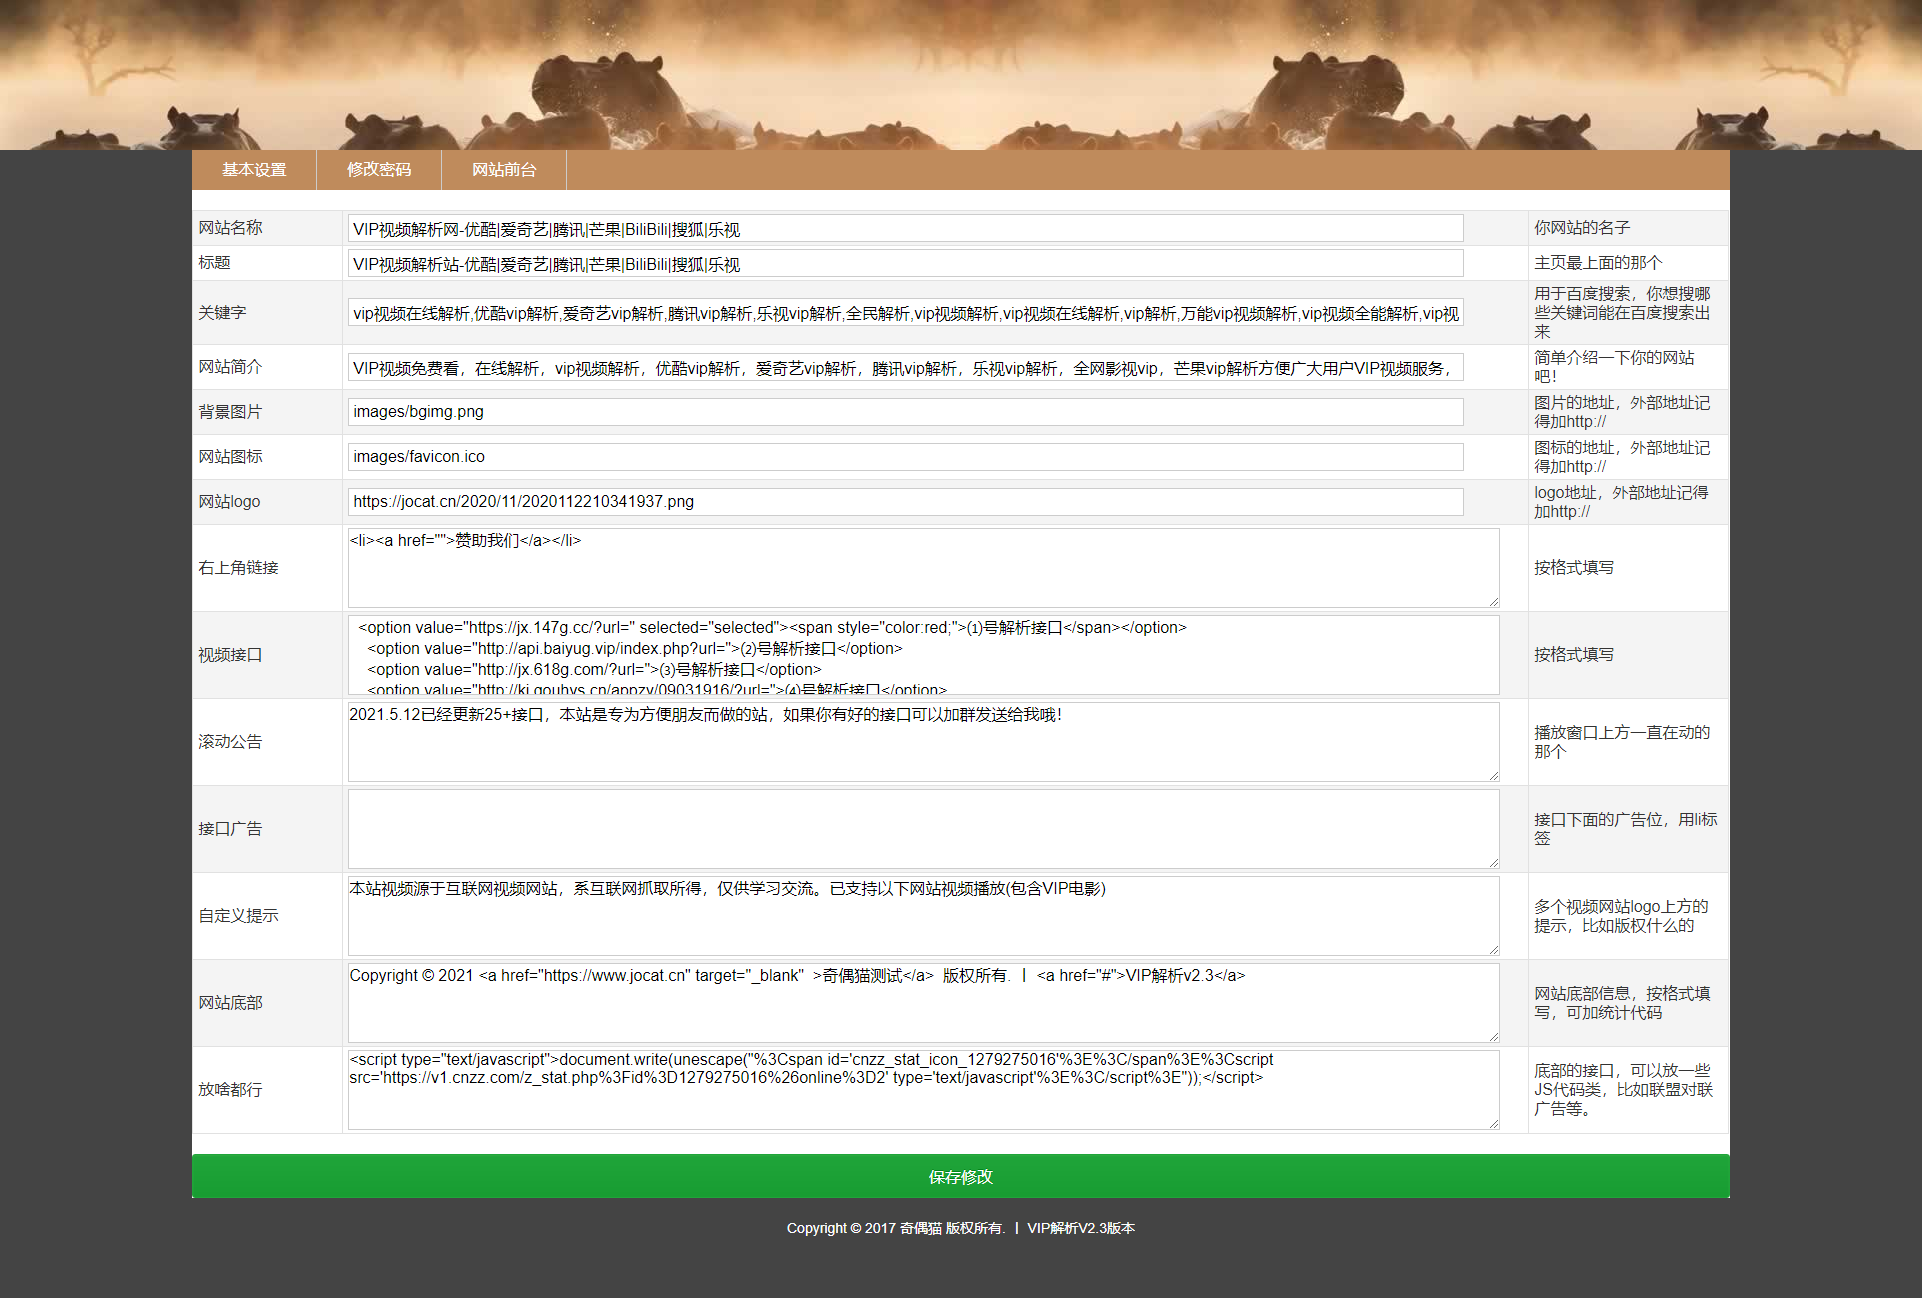
Task: Click the empty 接口广告 textarea
Action: (x=923, y=829)
